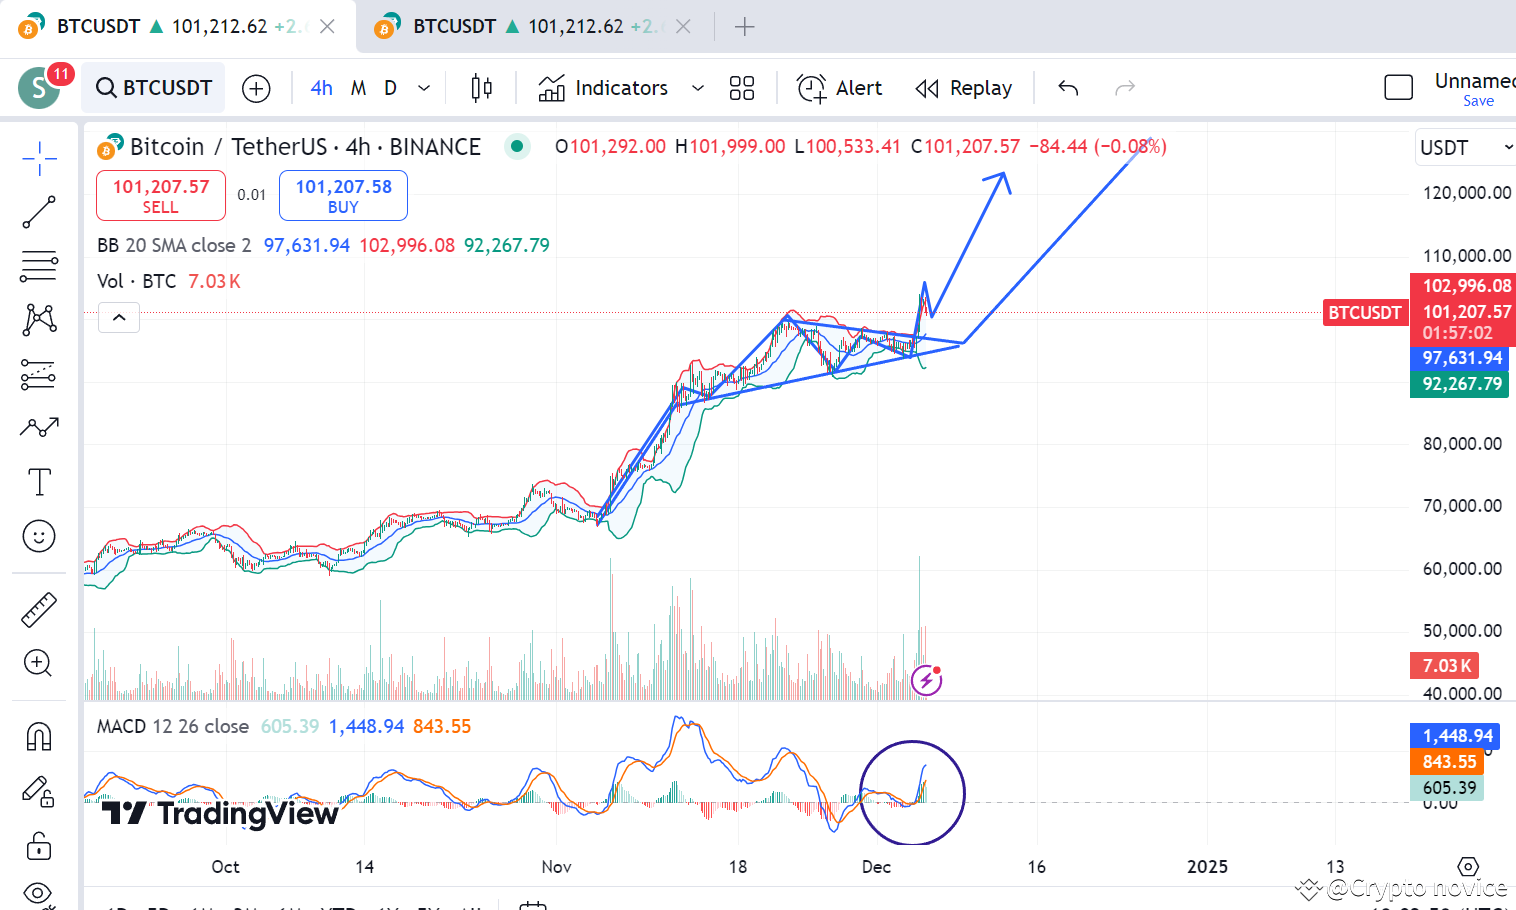Toggle the green market status dot
The height and width of the screenshot is (910, 1516).
[516, 146]
